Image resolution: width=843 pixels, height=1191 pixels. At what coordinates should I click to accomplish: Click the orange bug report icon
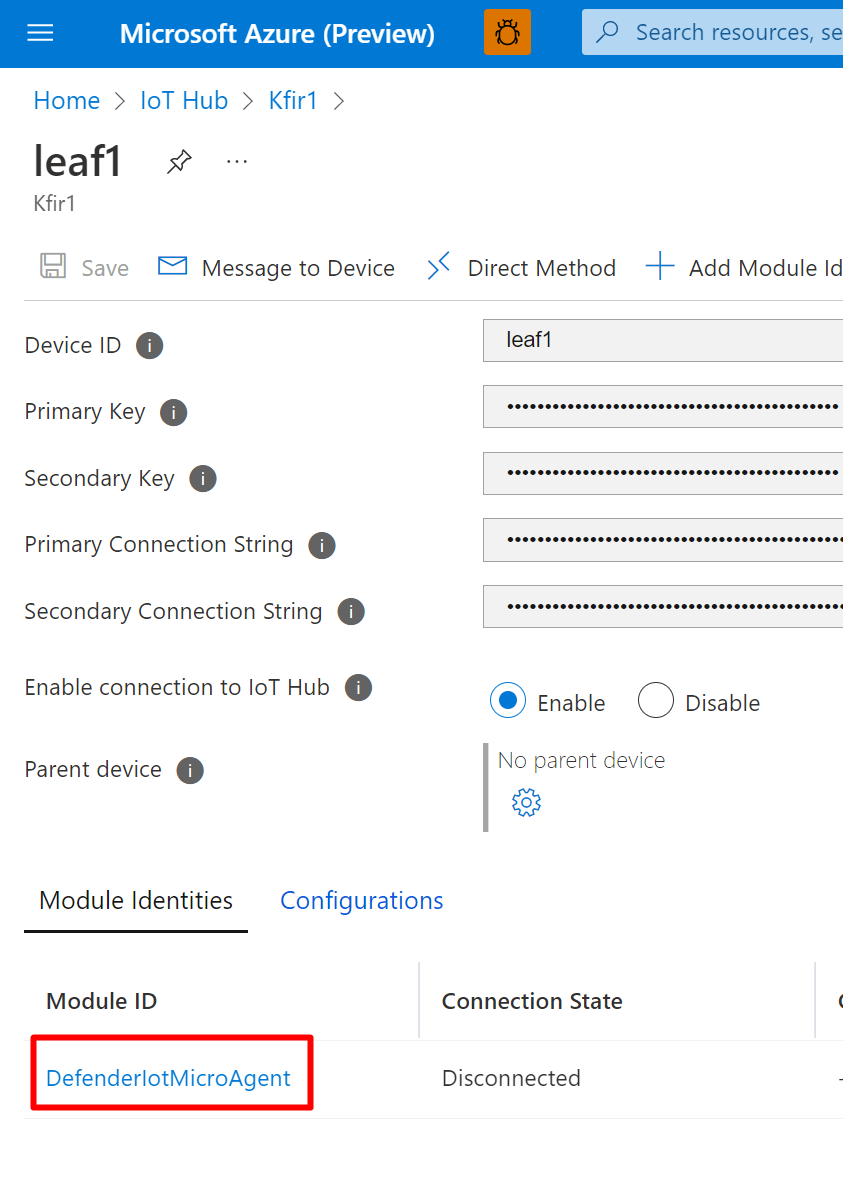pyautogui.click(x=507, y=33)
